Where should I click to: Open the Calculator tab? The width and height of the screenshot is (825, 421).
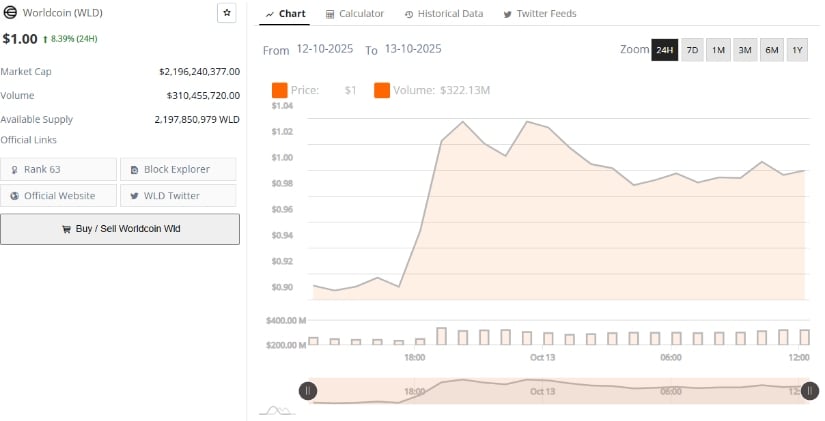(x=355, y=14)
